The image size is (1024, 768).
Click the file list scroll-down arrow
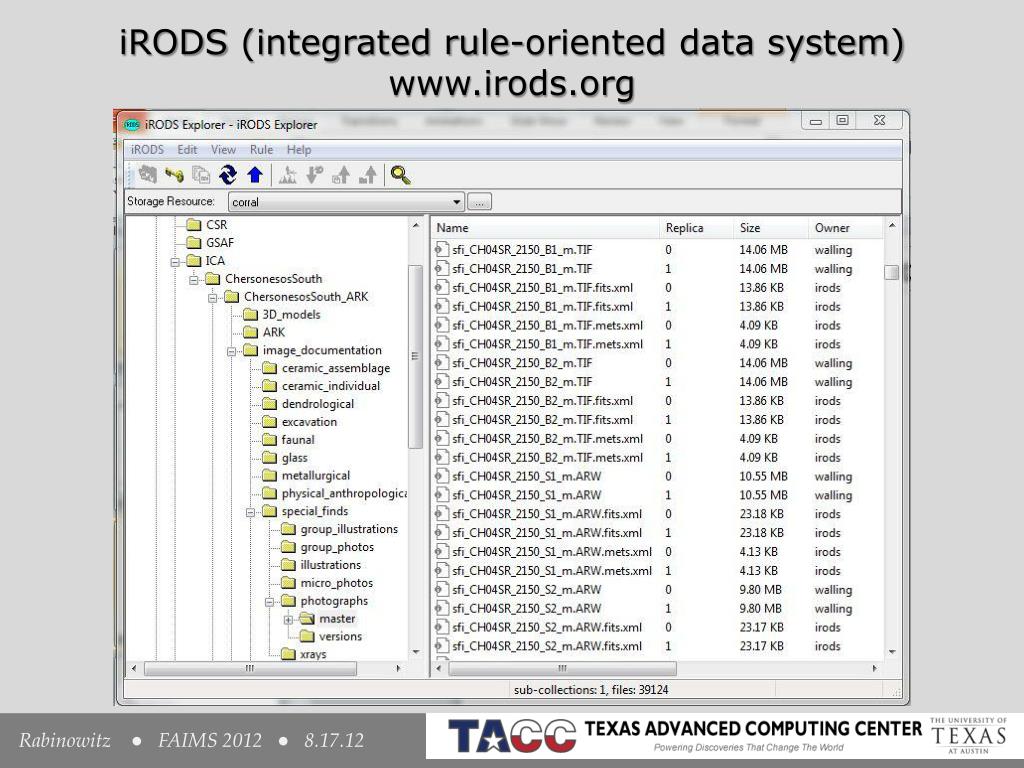(x=891, y=652)
